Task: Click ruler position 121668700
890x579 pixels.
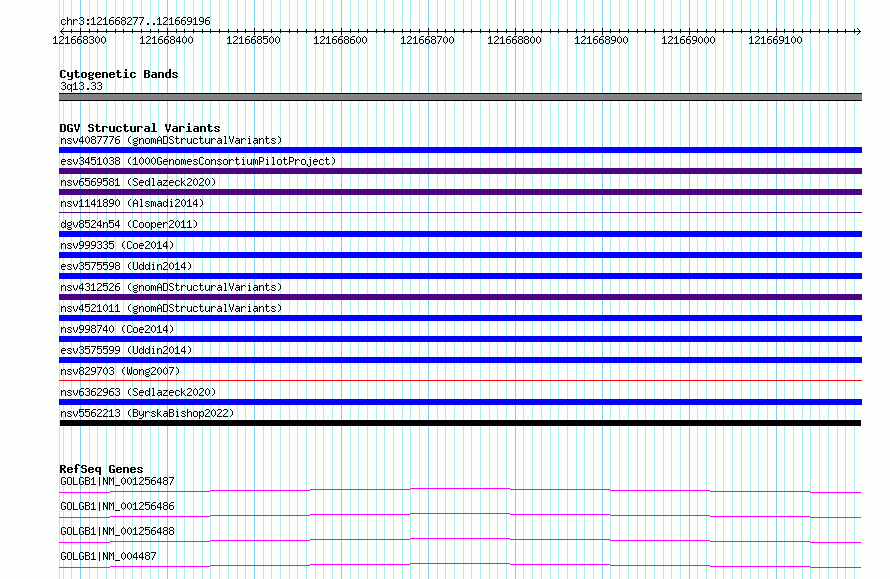Action: tap(427, 40)
